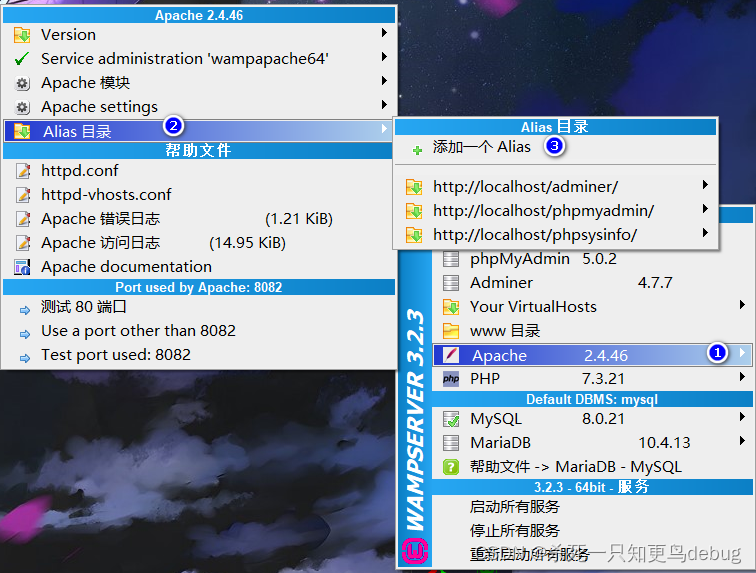The height and width of the screenshot is (573, 756).
Task: Open Service administration 'wampapache64' entry
Action: pyautogui.click(x=199, y=59)
